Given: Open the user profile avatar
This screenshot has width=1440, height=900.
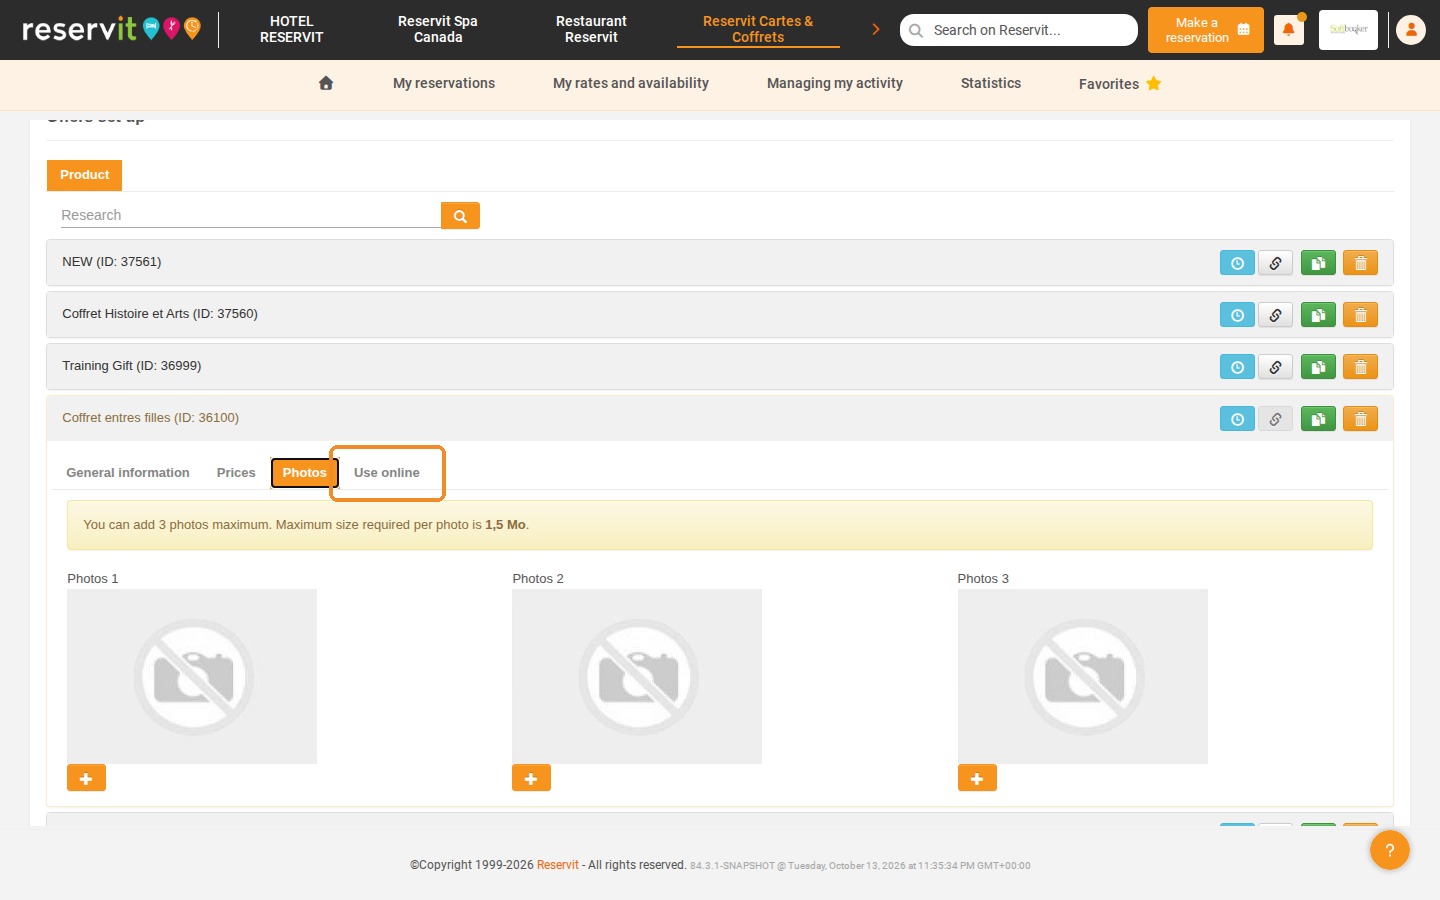Looking at the screenshot, I should click(1411, 30).
